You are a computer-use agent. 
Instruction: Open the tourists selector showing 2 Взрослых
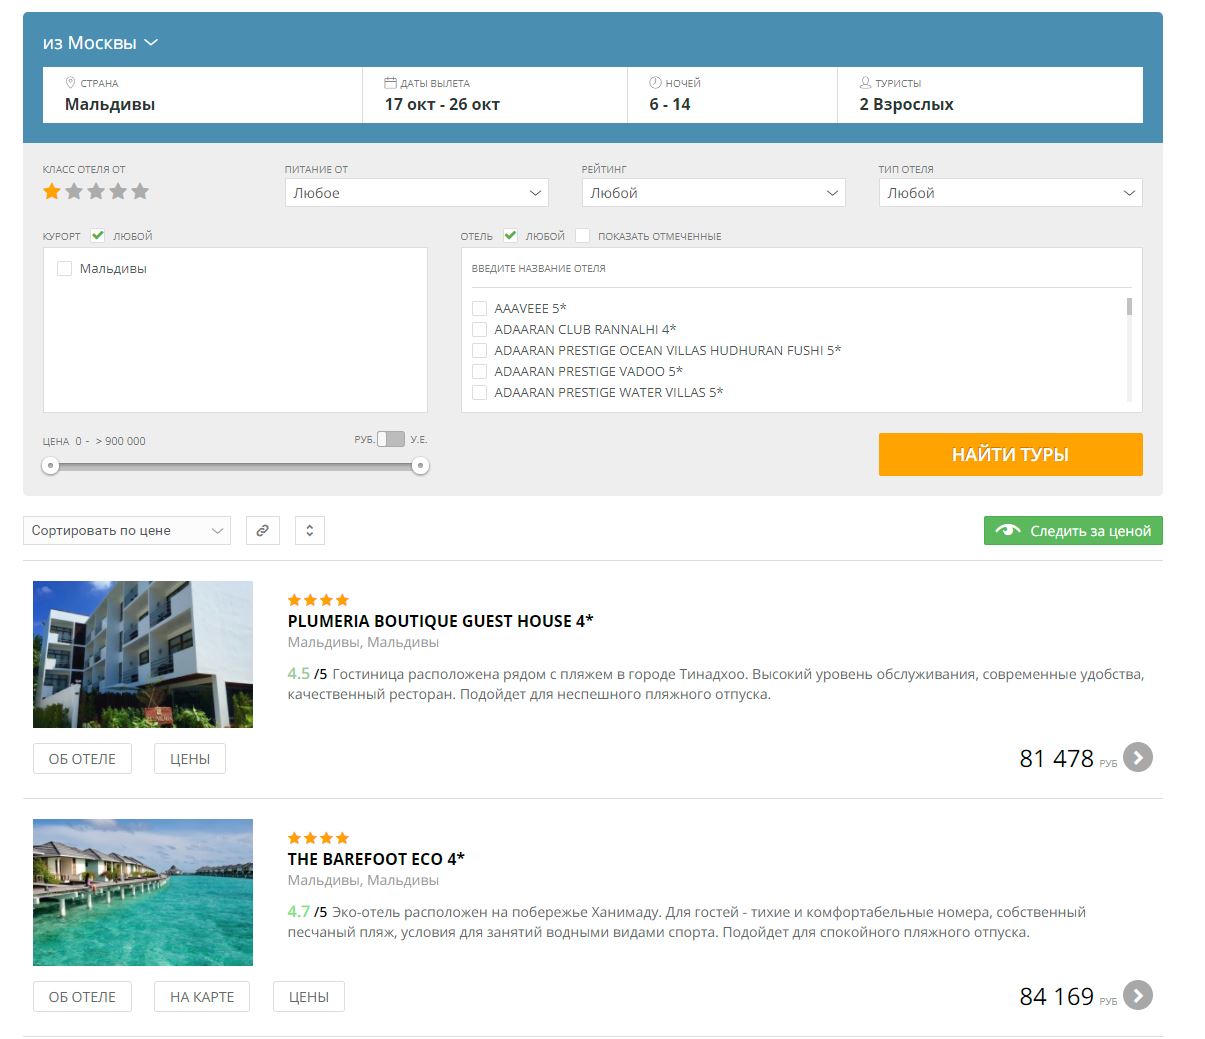[989, 95]
